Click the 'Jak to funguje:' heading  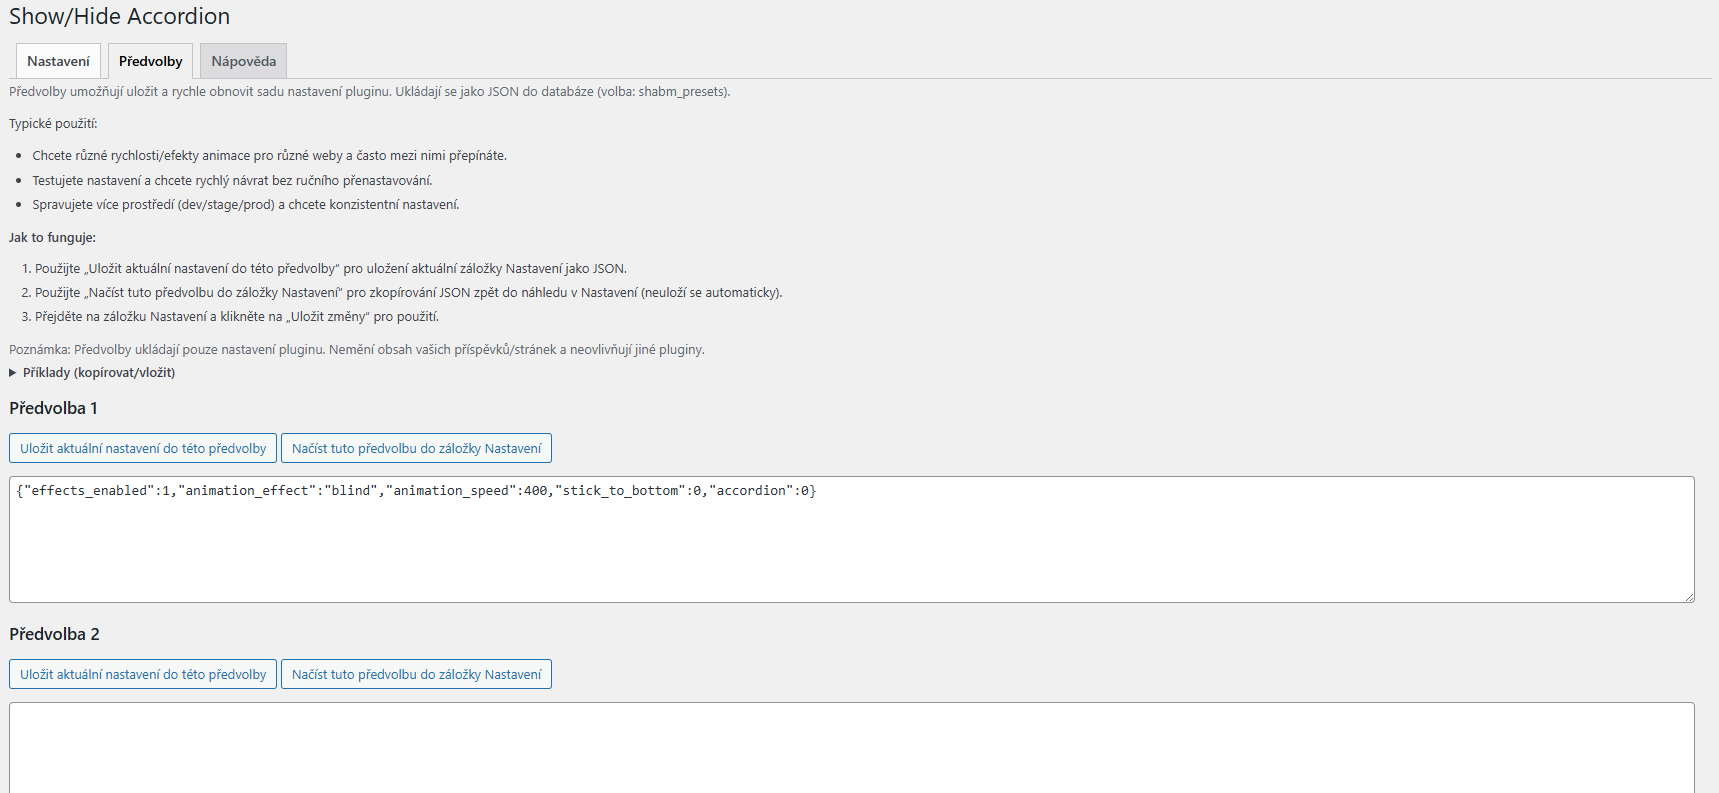pos(52,238)
